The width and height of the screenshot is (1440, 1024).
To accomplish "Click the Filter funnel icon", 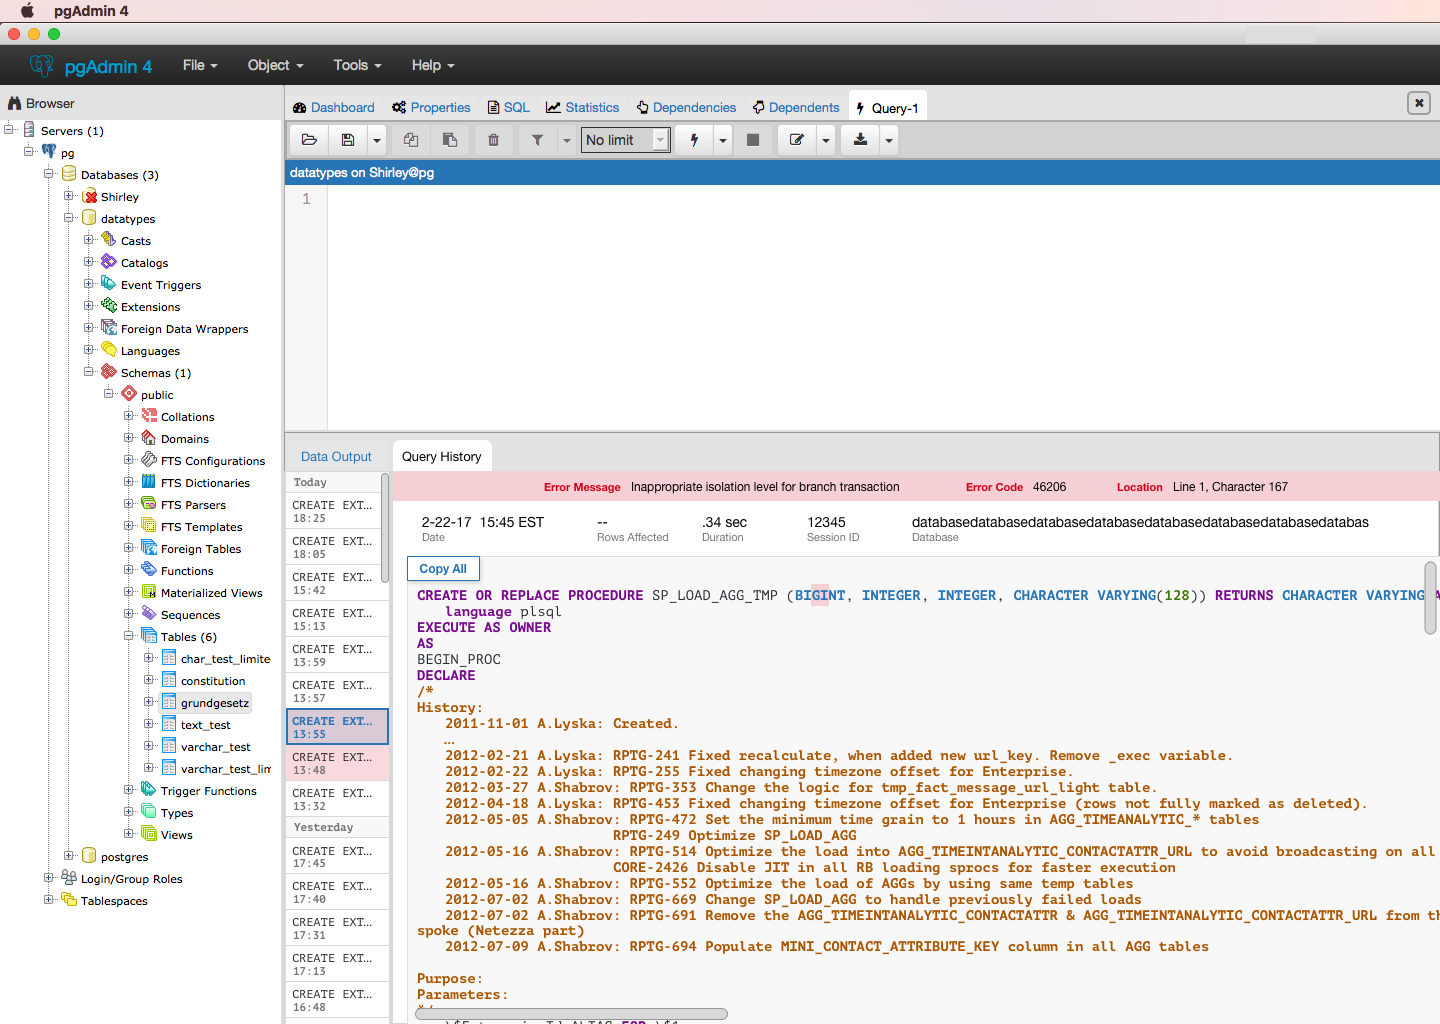I will pos(537,140).
